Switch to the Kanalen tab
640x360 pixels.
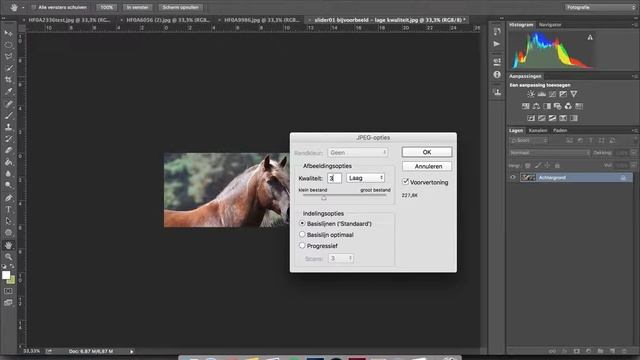[538, 131]
